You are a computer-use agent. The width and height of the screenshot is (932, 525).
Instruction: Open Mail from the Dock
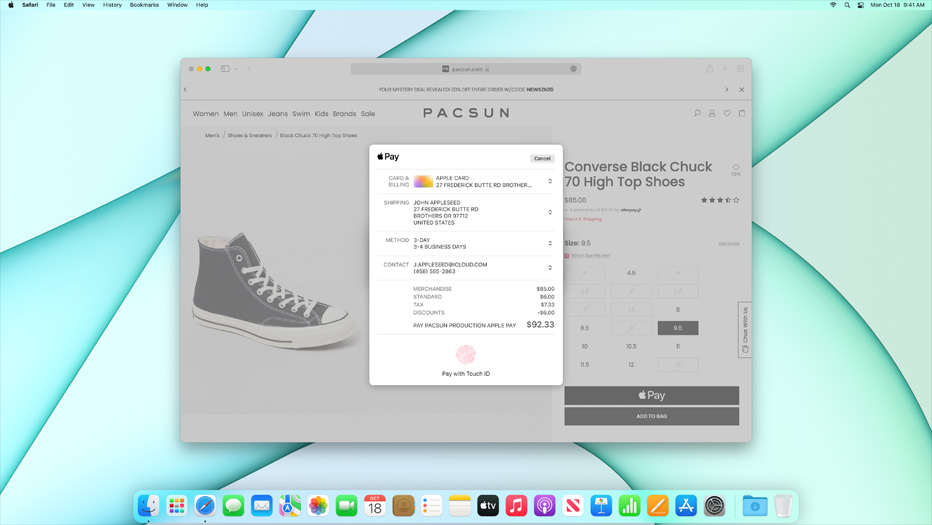pyautogui.click(x=262, y=506)
